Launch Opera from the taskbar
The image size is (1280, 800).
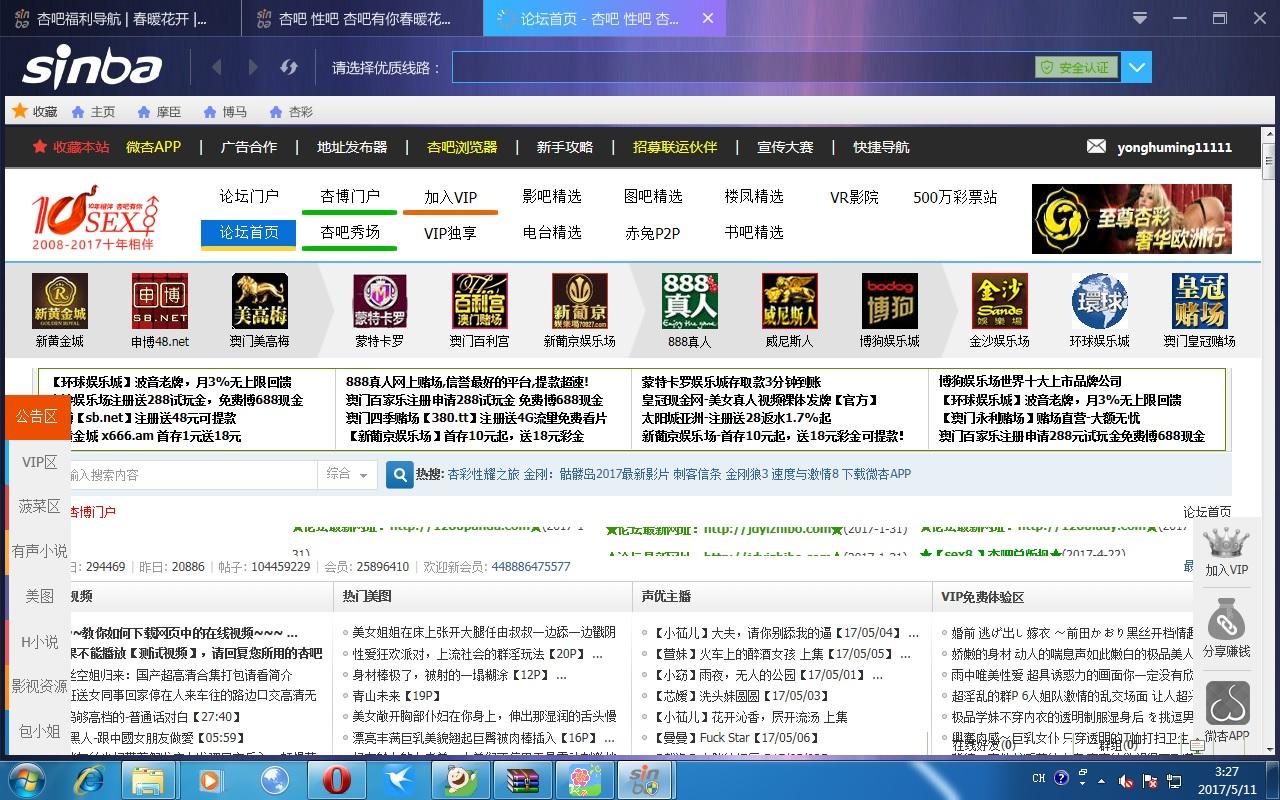(x=337, y=779)
